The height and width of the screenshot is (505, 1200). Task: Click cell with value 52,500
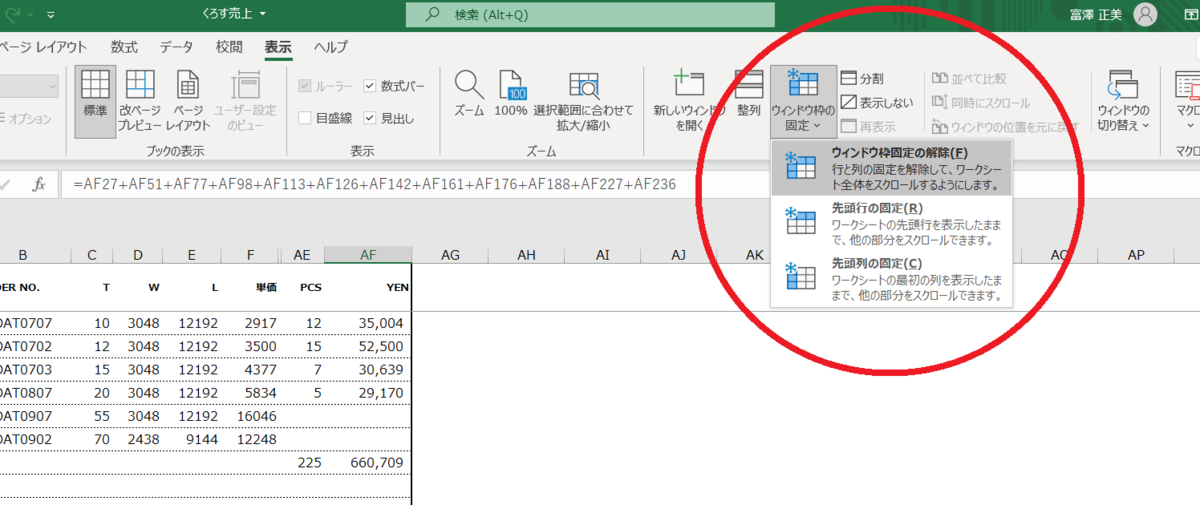(367, 346)
